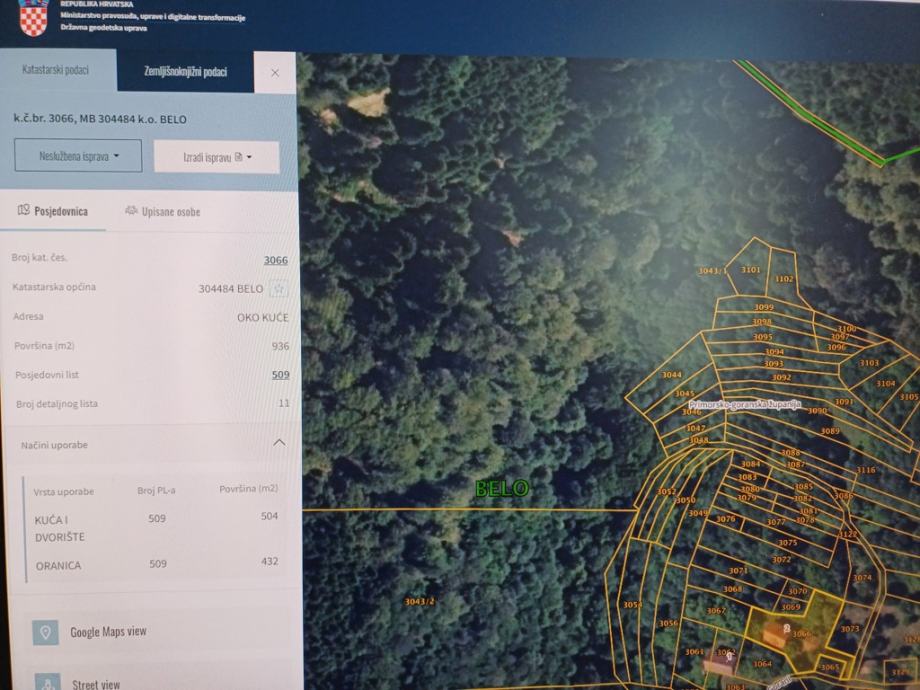Select the Katastarski podaci tab
This screenshot has height=690, width=920.
56,70
